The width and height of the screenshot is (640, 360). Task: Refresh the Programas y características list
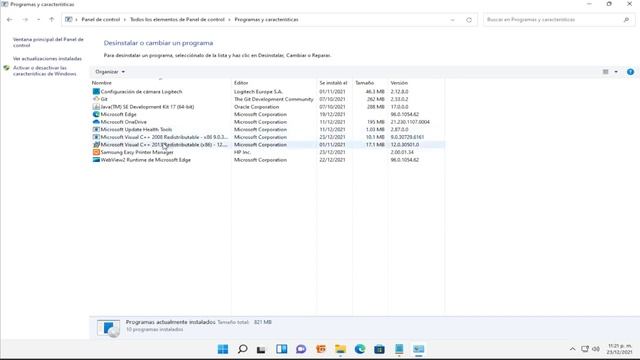(469, 20)
